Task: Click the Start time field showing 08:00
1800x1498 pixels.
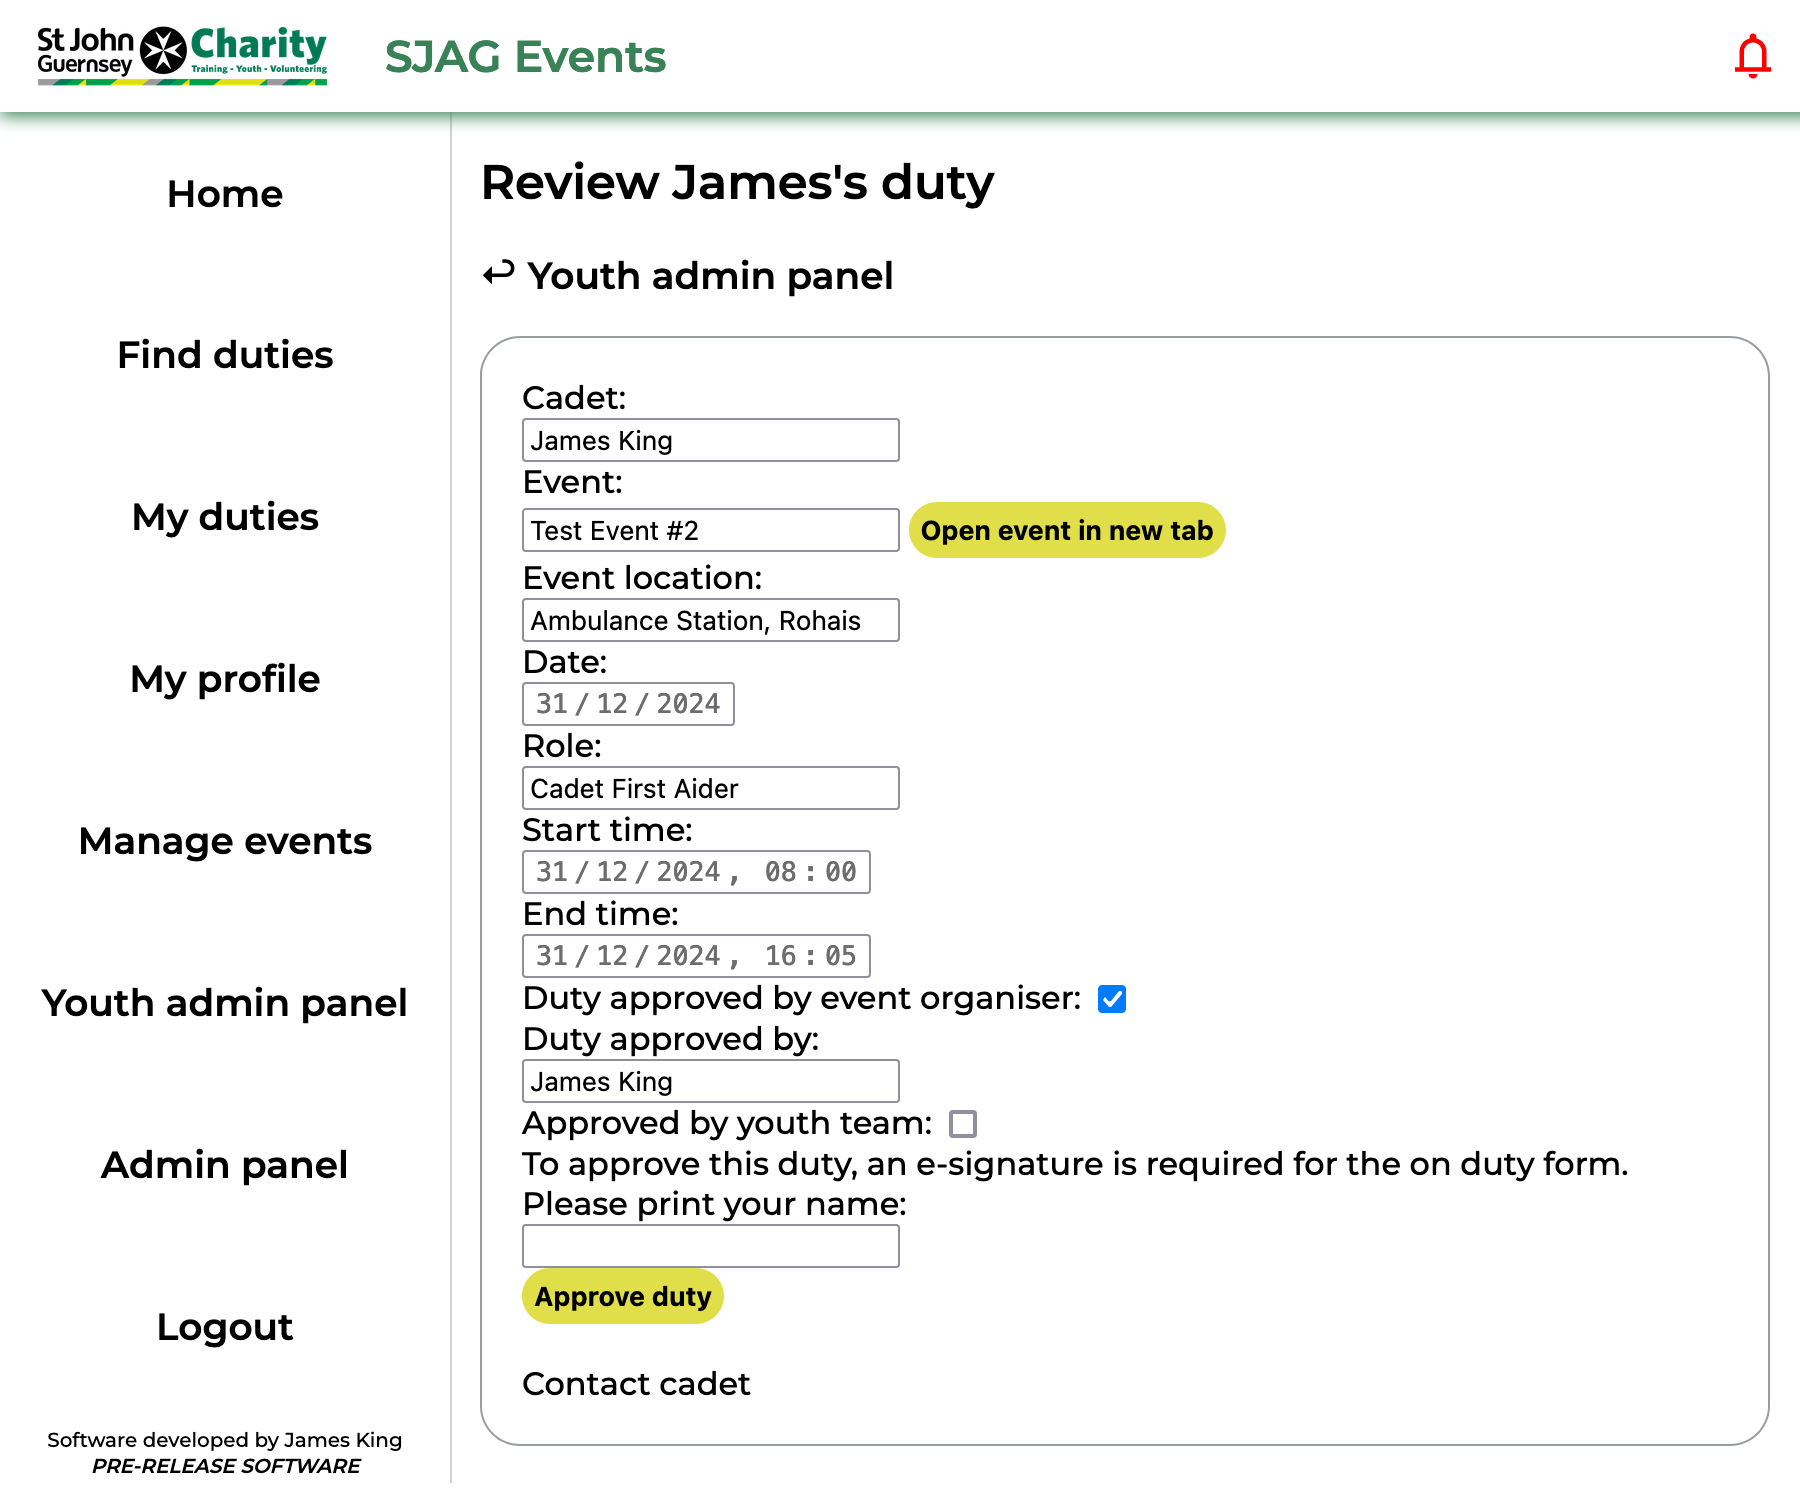Action: (696, 872)
